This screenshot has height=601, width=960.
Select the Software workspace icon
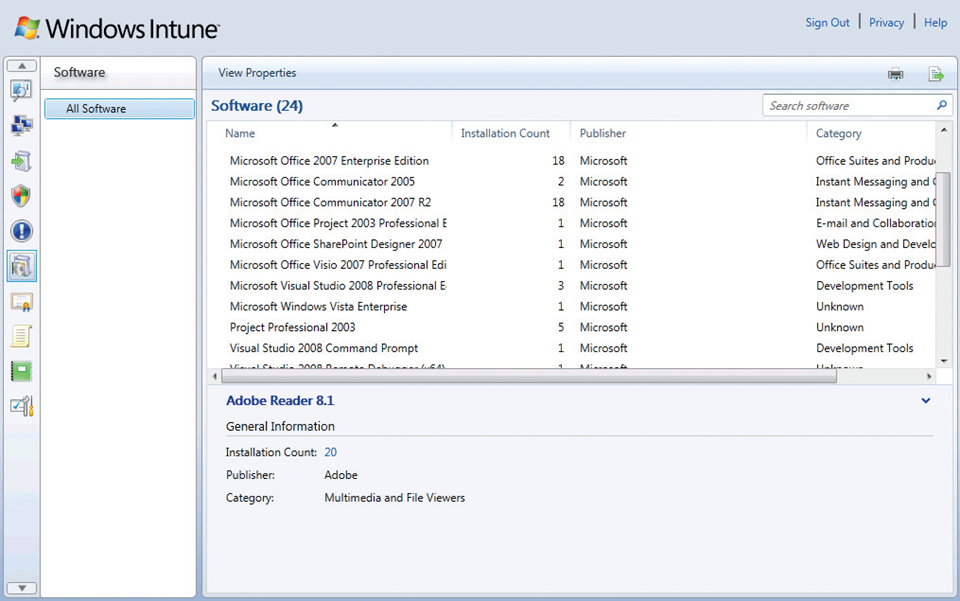click(x=21, y=266)
